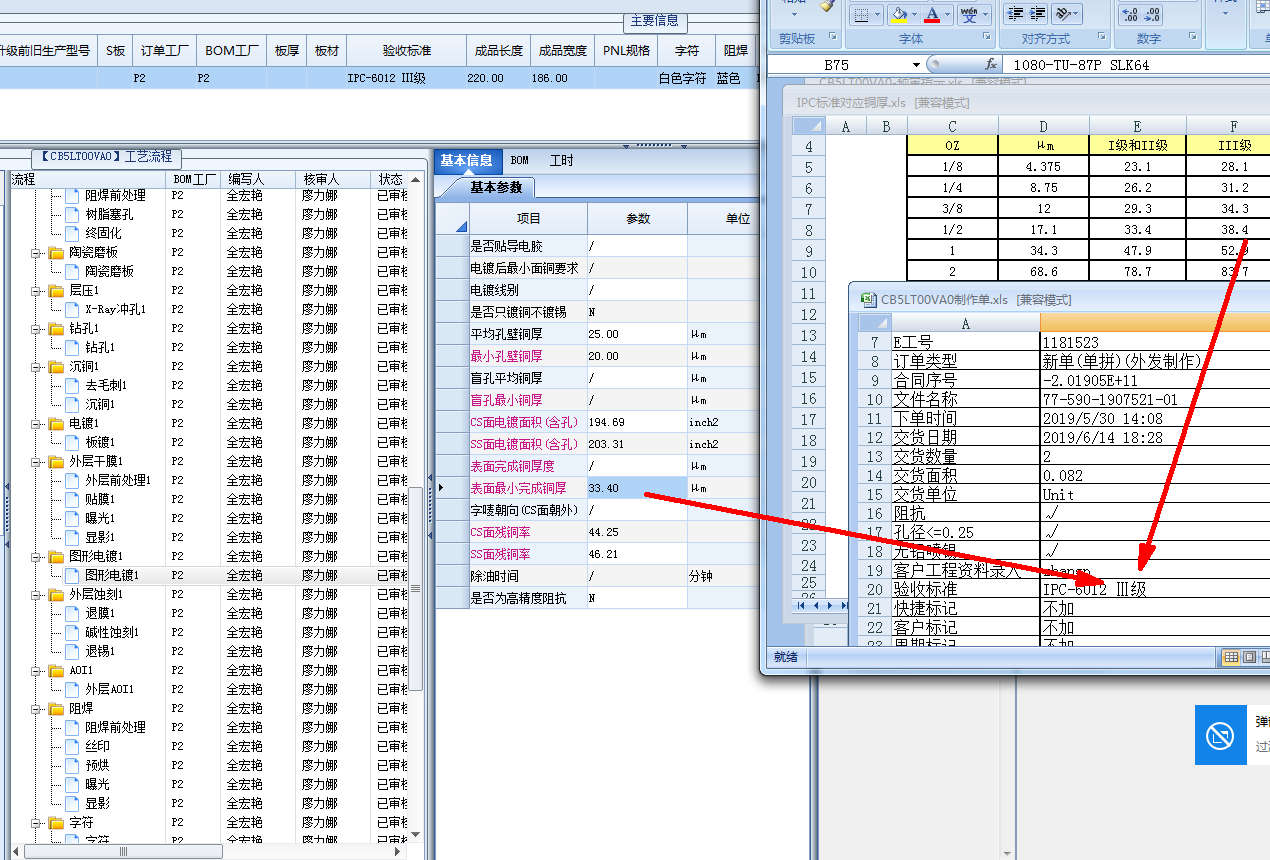Screen dimensions: 1270x860
Task: Click the blue notification icon at bottom right
Action: [1220, 736]
